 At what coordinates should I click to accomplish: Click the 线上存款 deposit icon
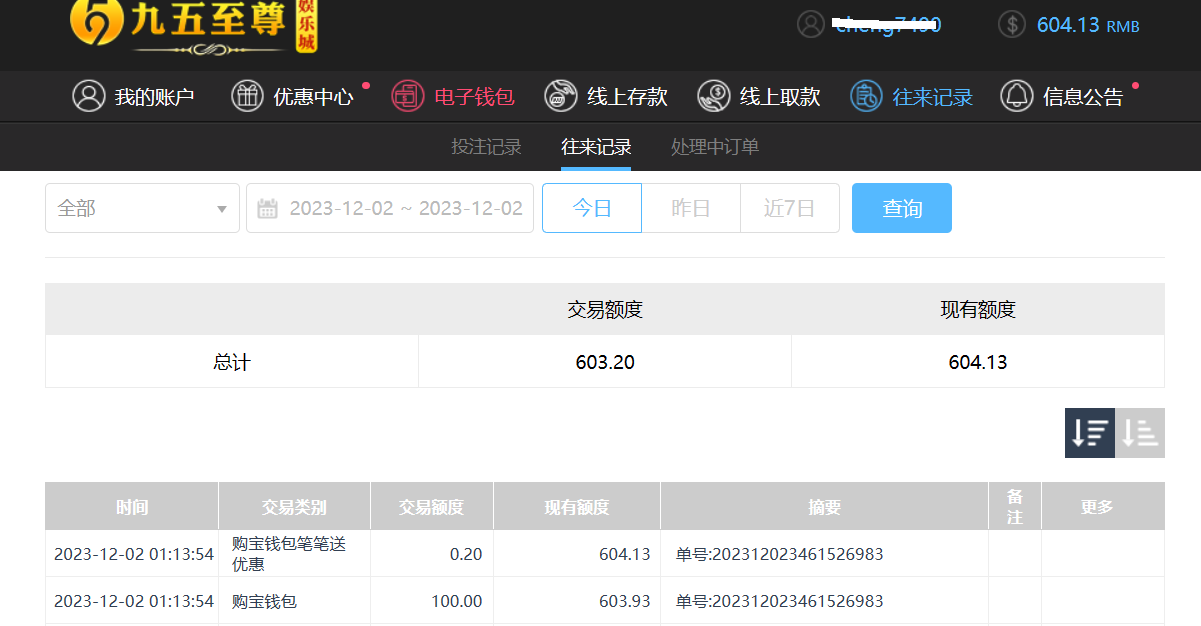tap(561, 96)
